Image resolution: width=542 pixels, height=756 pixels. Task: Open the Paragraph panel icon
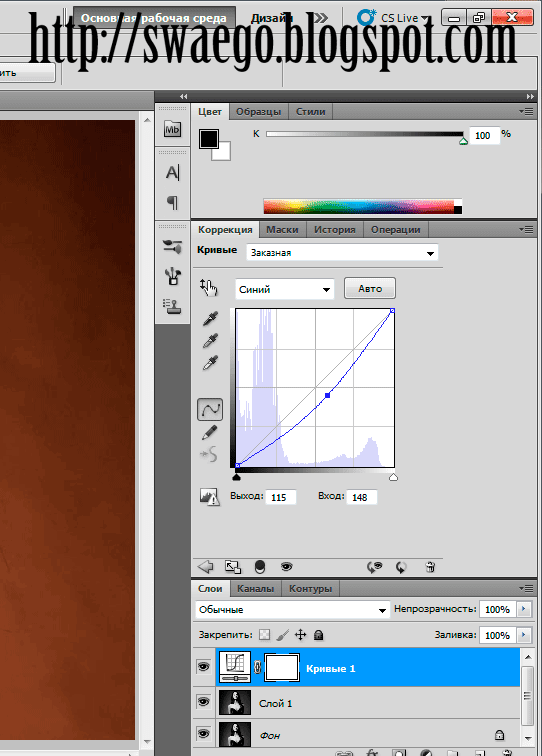coord(173,202)
